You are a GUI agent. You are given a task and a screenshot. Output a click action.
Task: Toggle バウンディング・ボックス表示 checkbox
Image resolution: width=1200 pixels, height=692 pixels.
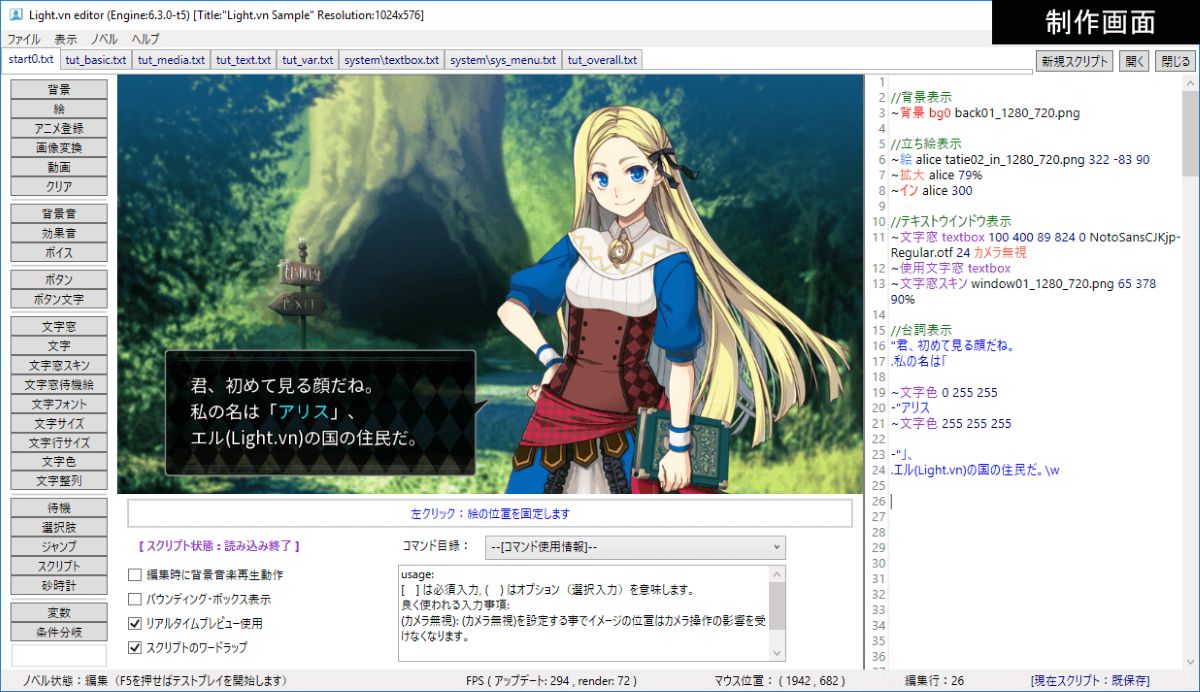pyautogui.click(x=135, y=599)
